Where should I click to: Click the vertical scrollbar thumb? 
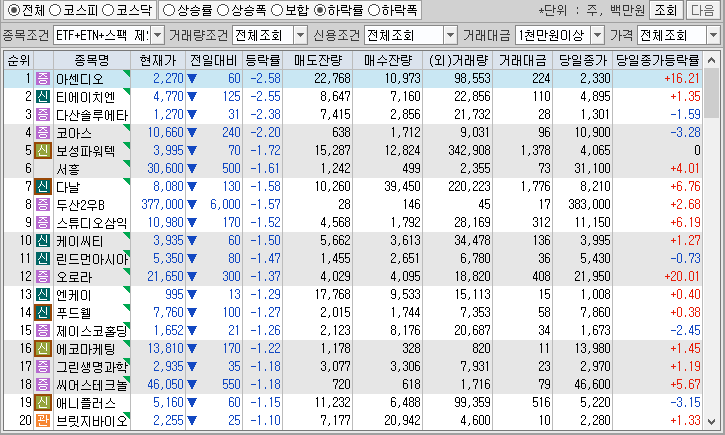(712, 93)
